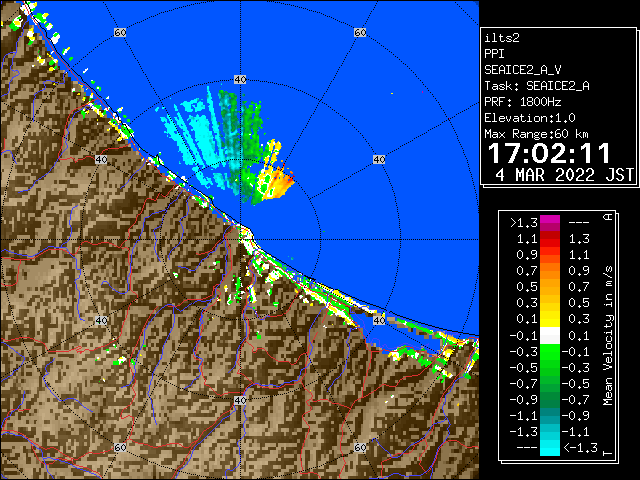Click the '4 MAR 2022 JST' date
The image size is (640, 480).
point(564,175)
